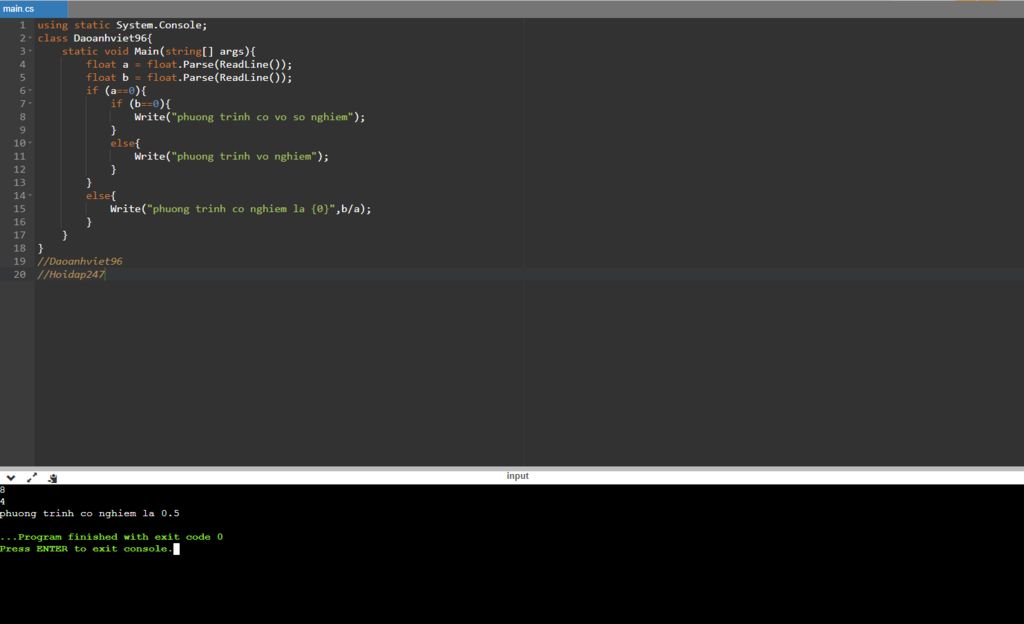Click 'Main(string[] args)' on line 3
The height and width of the screenshot is (624, 1024).
[192, 52]
